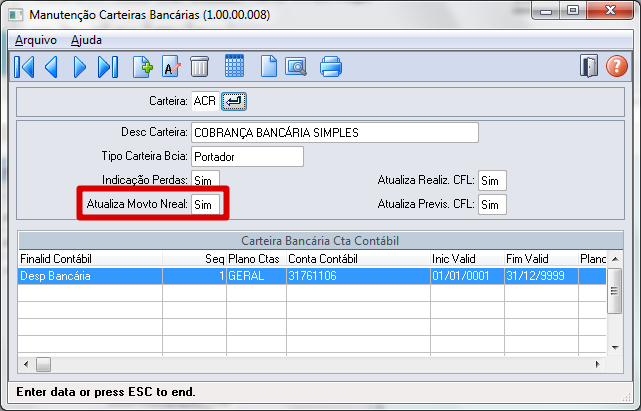Image resolution: width=641 pixels, height=411 pixels.
Task: Click the blank page icon in toolbar
Action: [269, 66]
